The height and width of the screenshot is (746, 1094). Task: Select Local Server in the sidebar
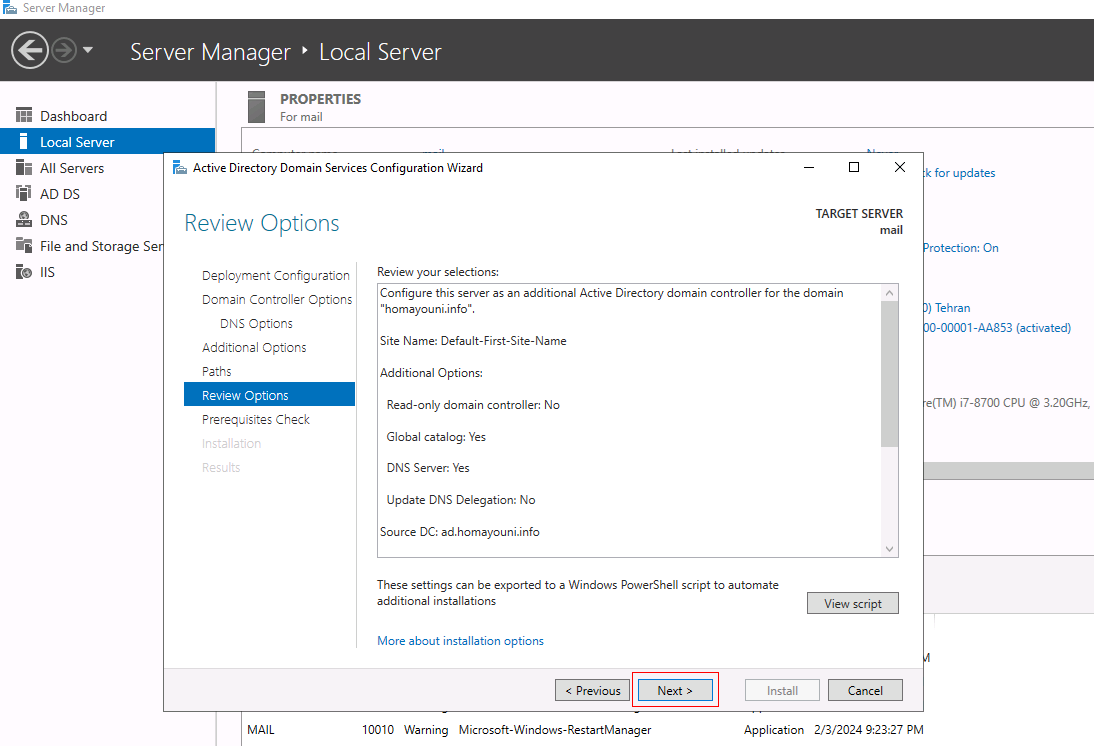point(107,142)
